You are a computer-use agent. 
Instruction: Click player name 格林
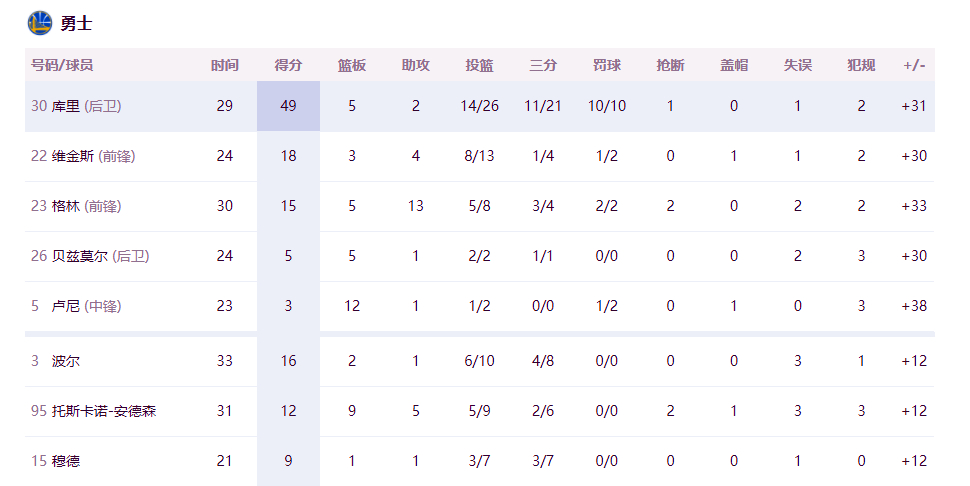(x=66, y=206)
